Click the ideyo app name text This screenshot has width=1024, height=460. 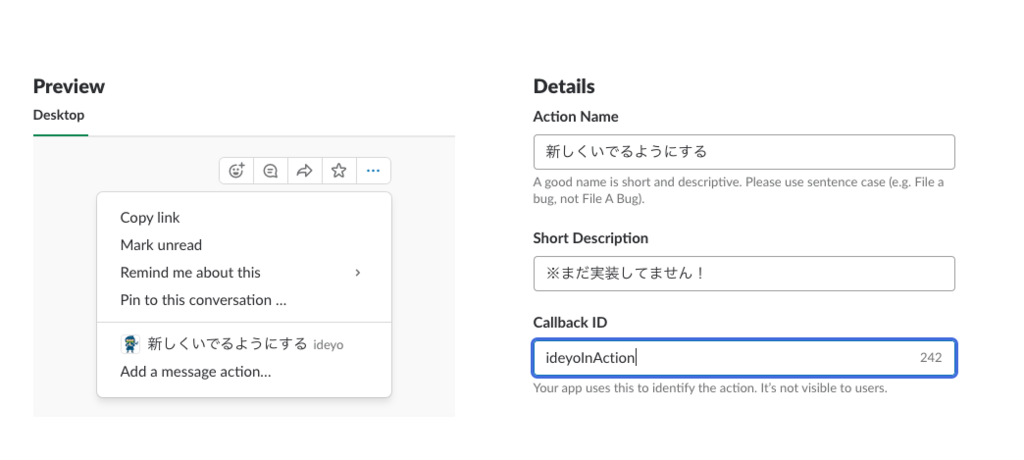(328, 344)
